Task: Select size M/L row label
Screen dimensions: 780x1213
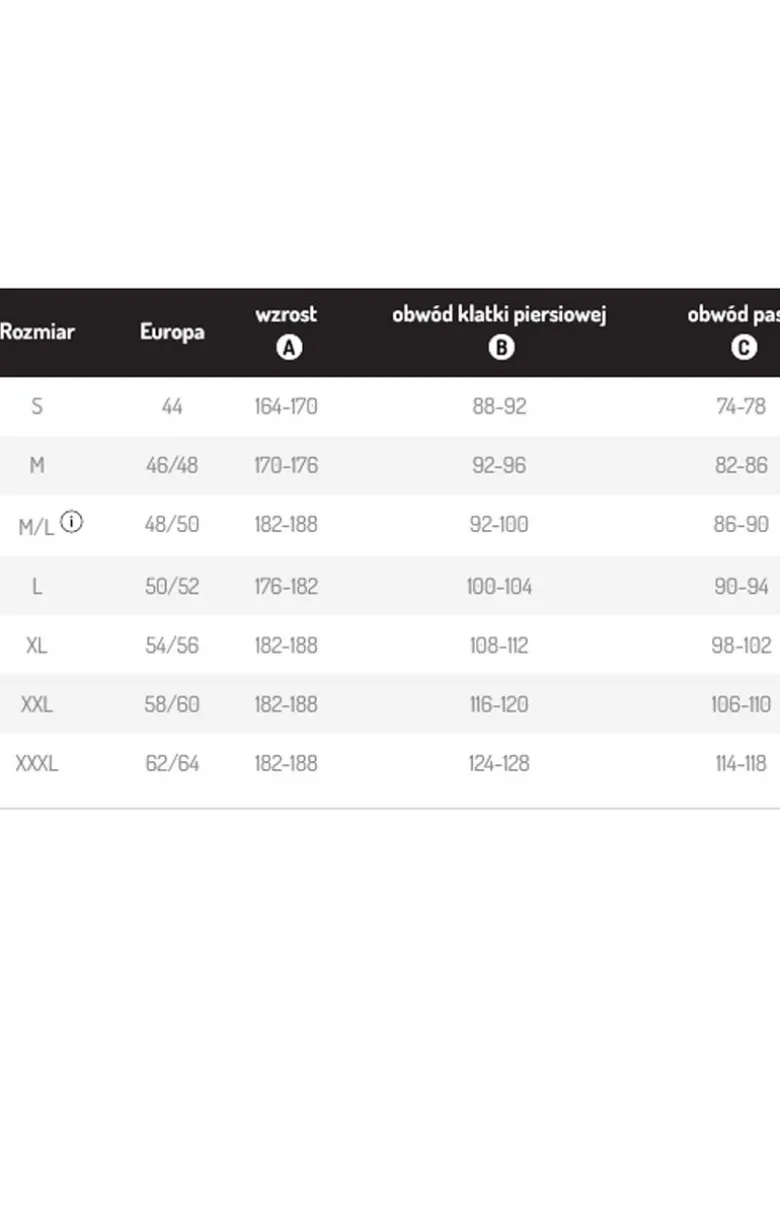Action: coord(35,527)
